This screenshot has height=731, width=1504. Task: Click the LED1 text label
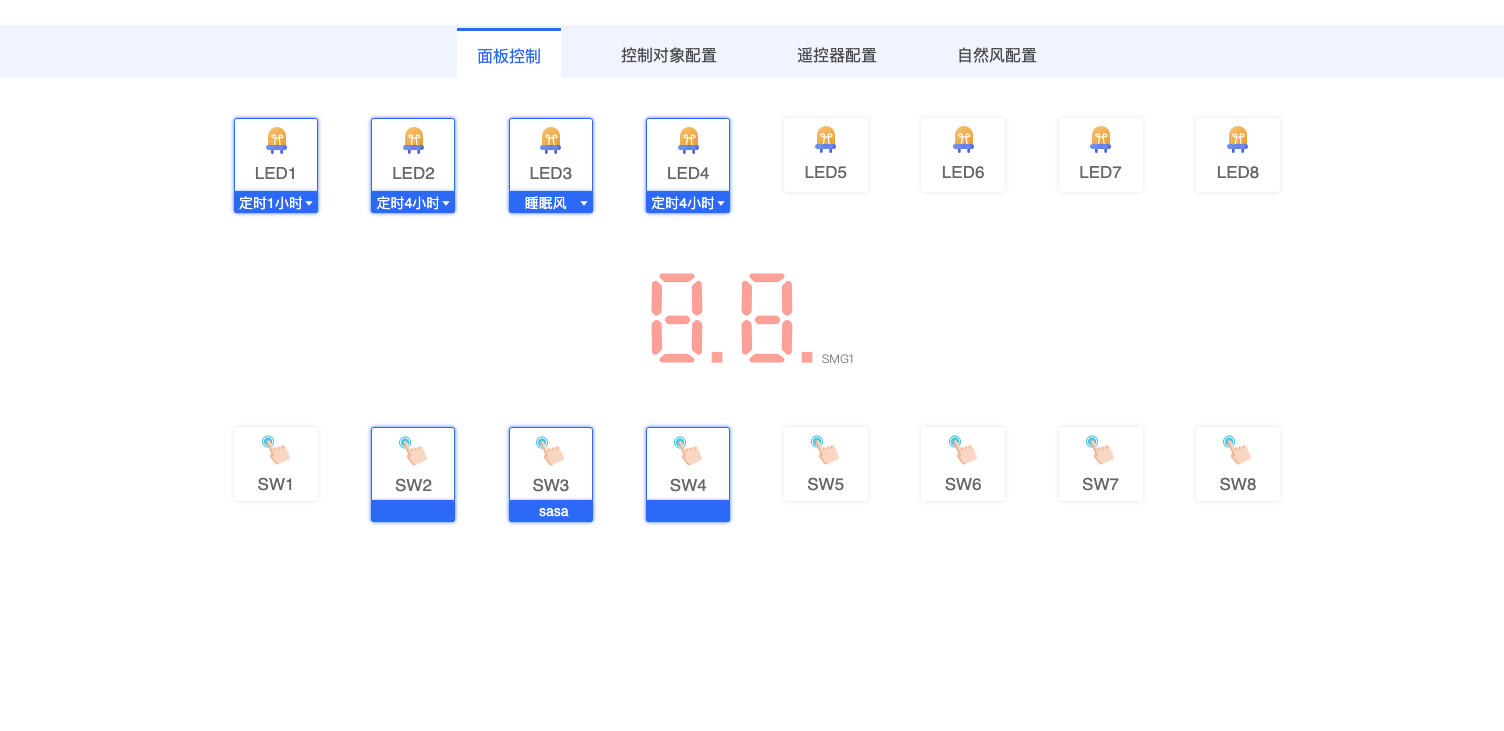276,173
